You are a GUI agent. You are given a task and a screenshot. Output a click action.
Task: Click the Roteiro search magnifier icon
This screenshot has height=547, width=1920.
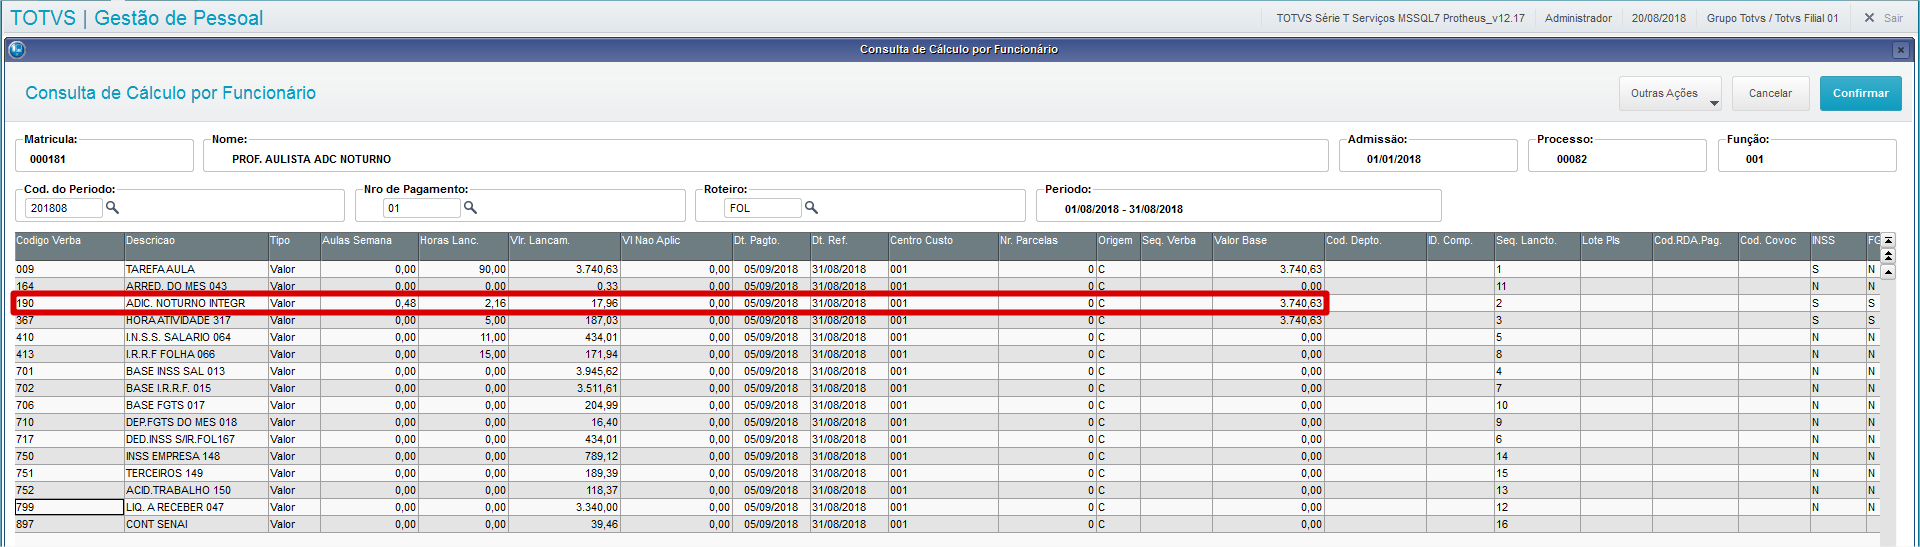[811, 207]
